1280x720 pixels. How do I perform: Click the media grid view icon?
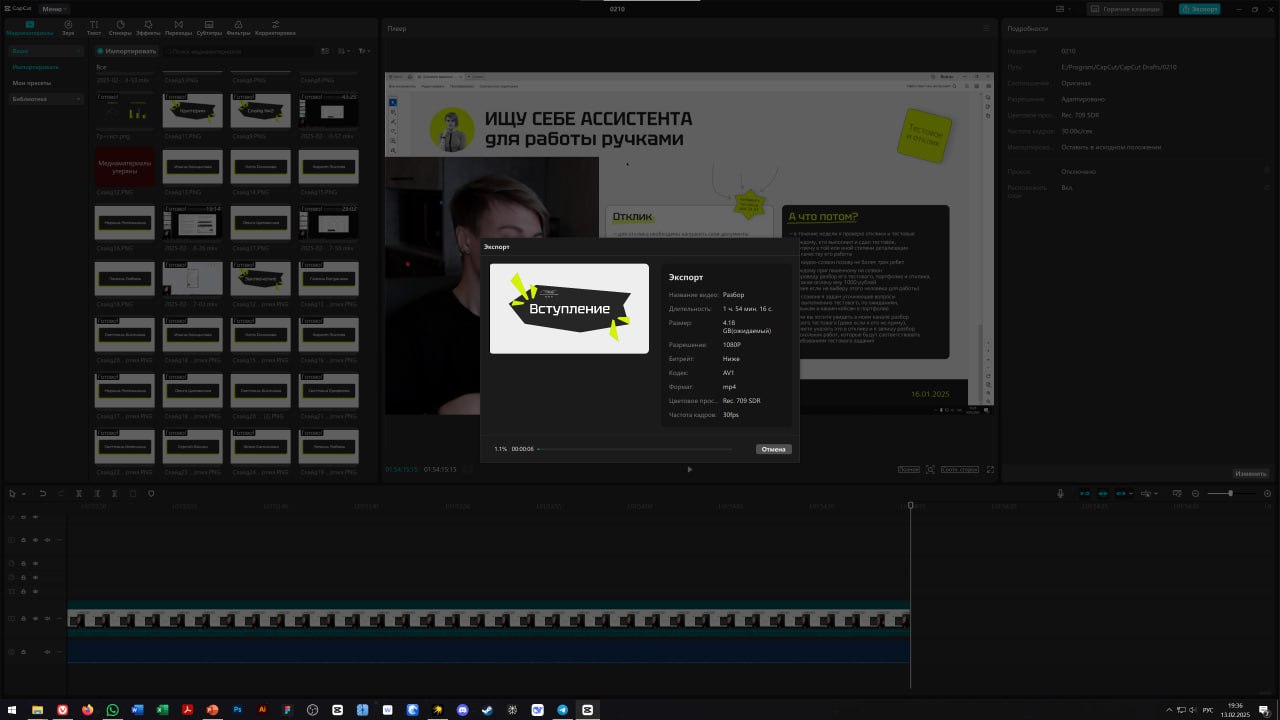325,51
